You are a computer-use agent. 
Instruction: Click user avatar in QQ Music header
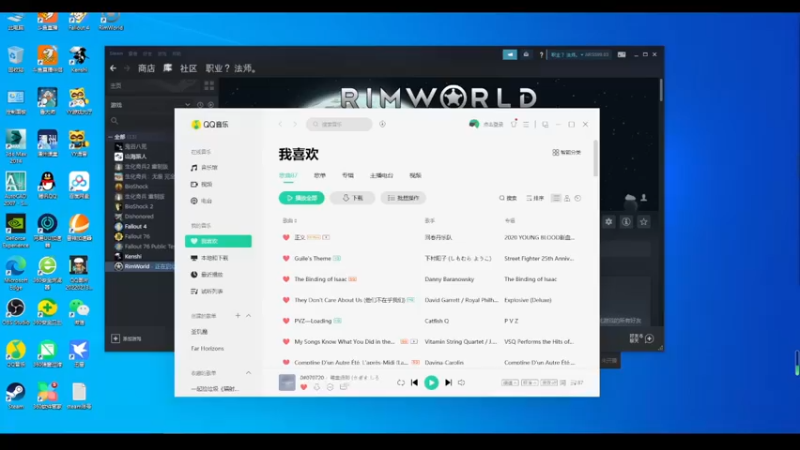(474, 124)
